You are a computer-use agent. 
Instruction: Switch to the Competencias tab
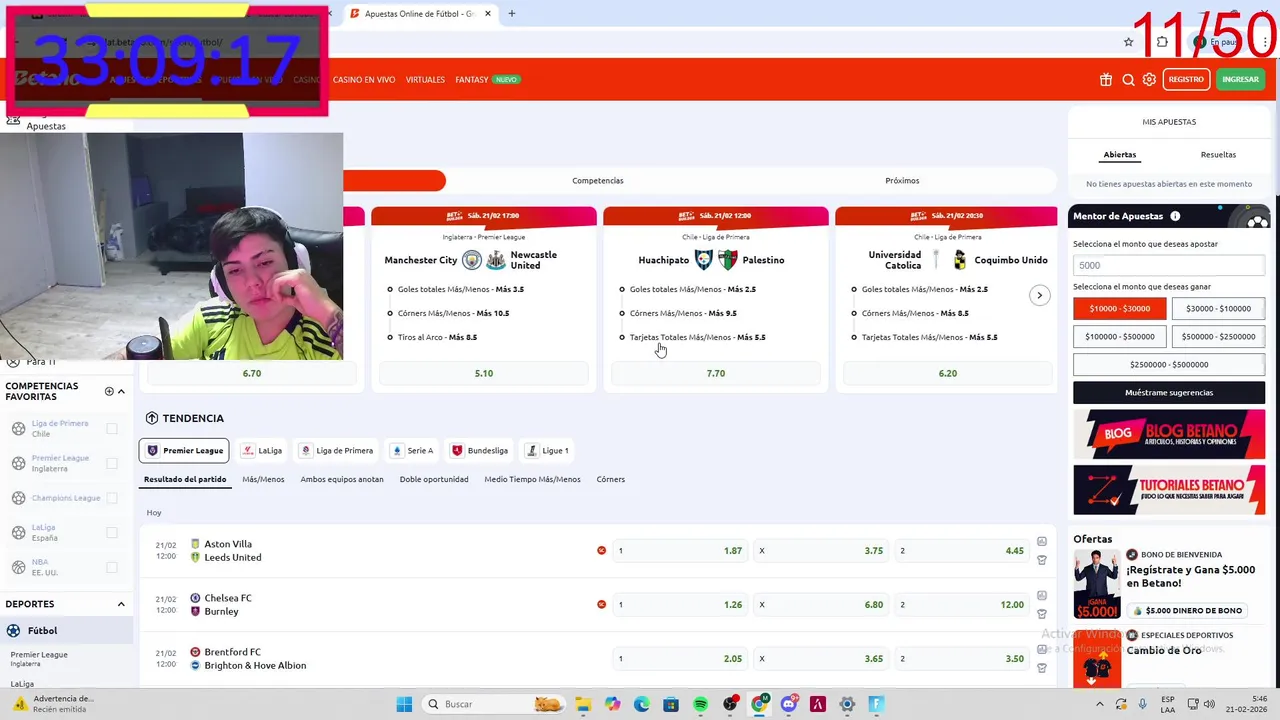coord(598,180)
